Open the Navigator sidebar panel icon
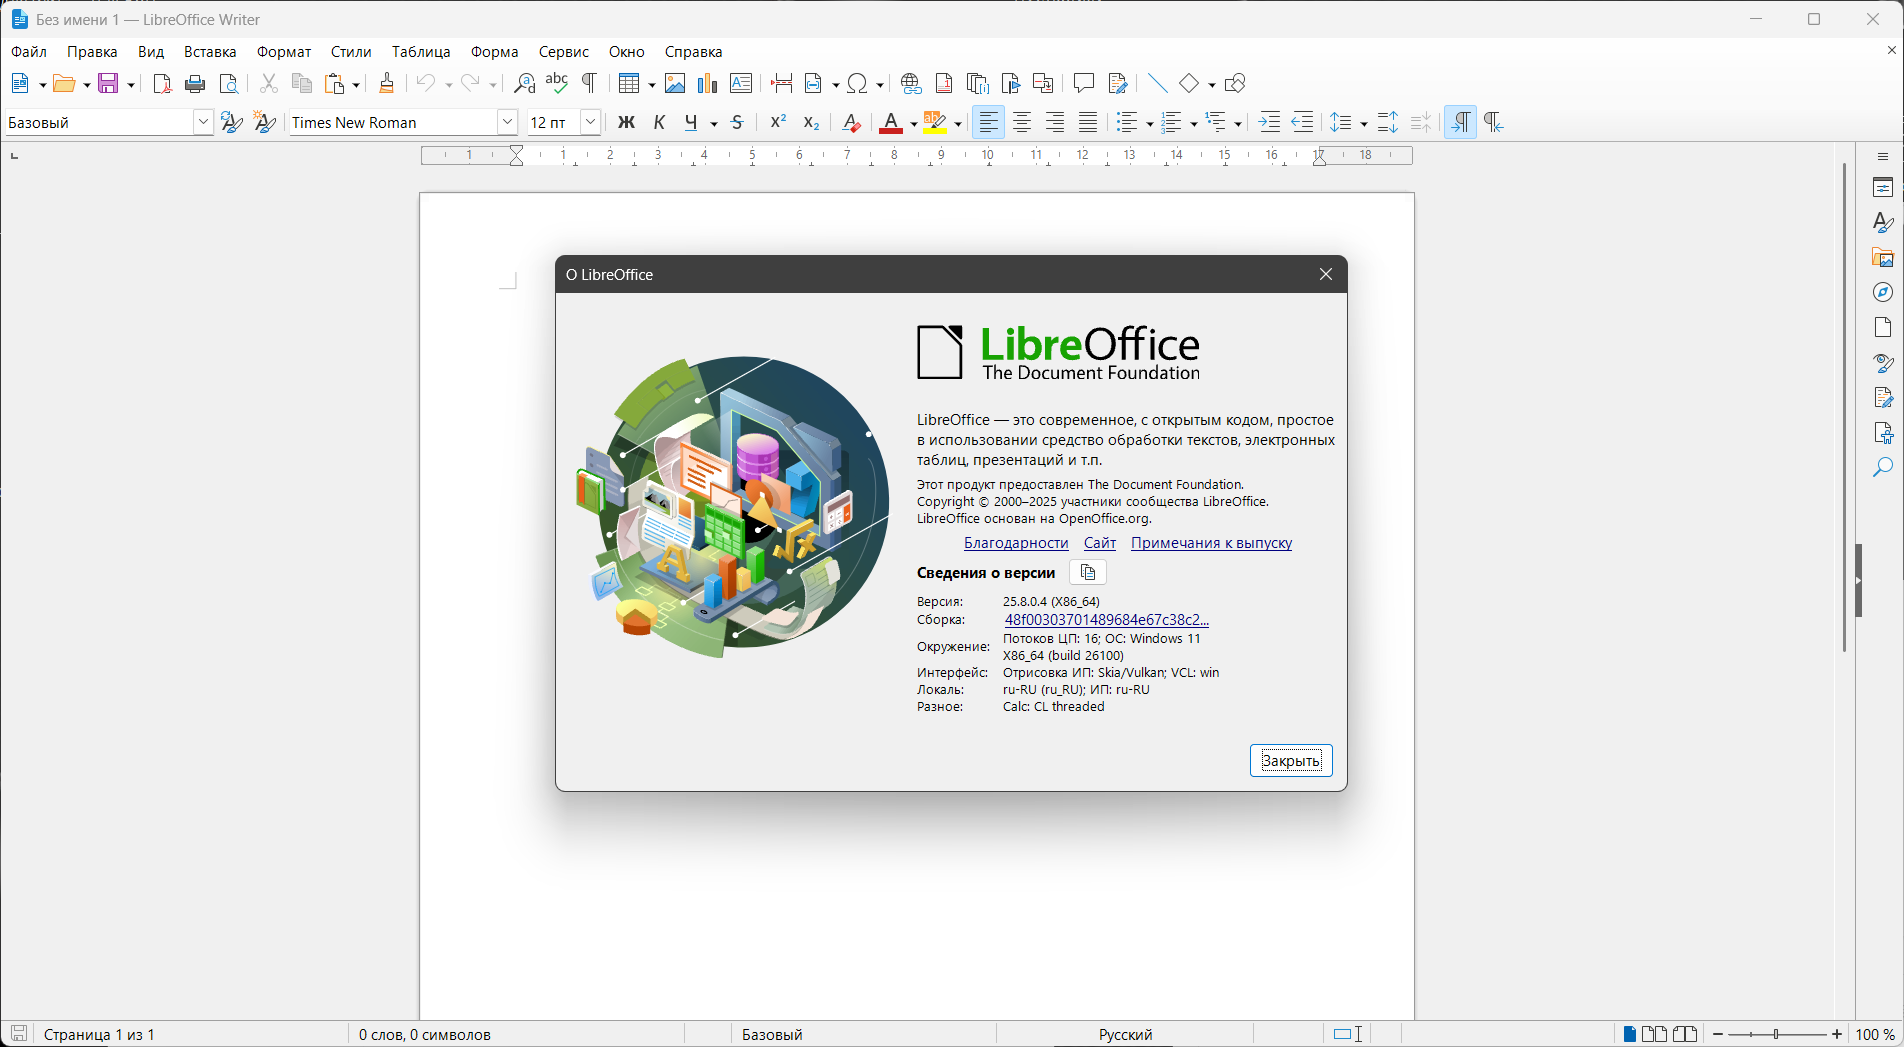The height and width of the screenshot is (1047, 1904). [1882, 292]
